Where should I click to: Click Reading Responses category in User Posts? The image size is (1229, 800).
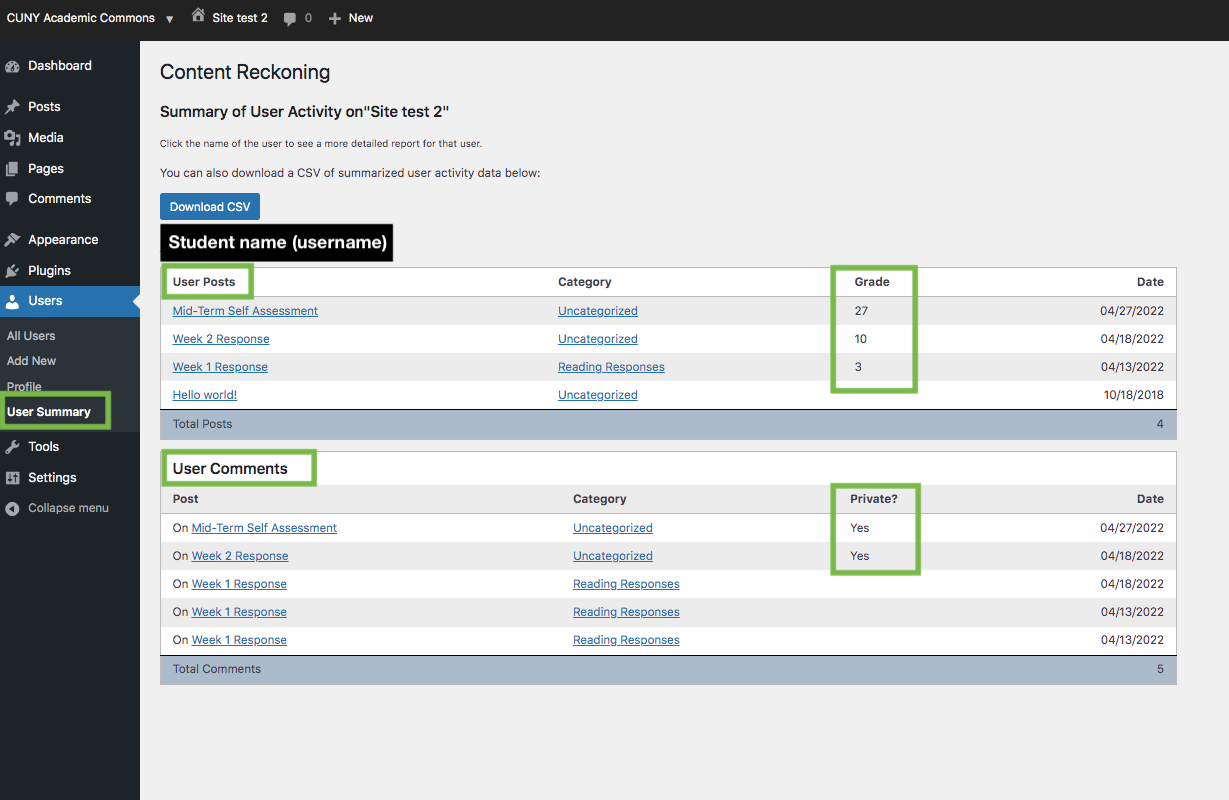[611, 367]
